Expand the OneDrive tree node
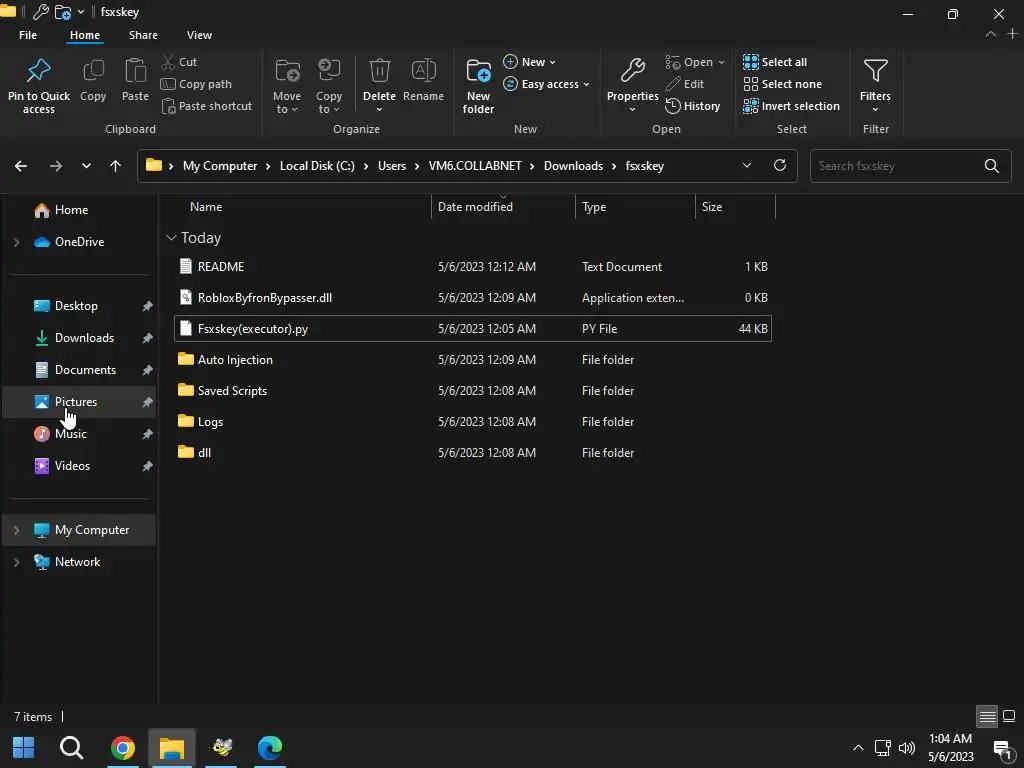This screenshot has height=768, width=1024. (x=16, y=242)
